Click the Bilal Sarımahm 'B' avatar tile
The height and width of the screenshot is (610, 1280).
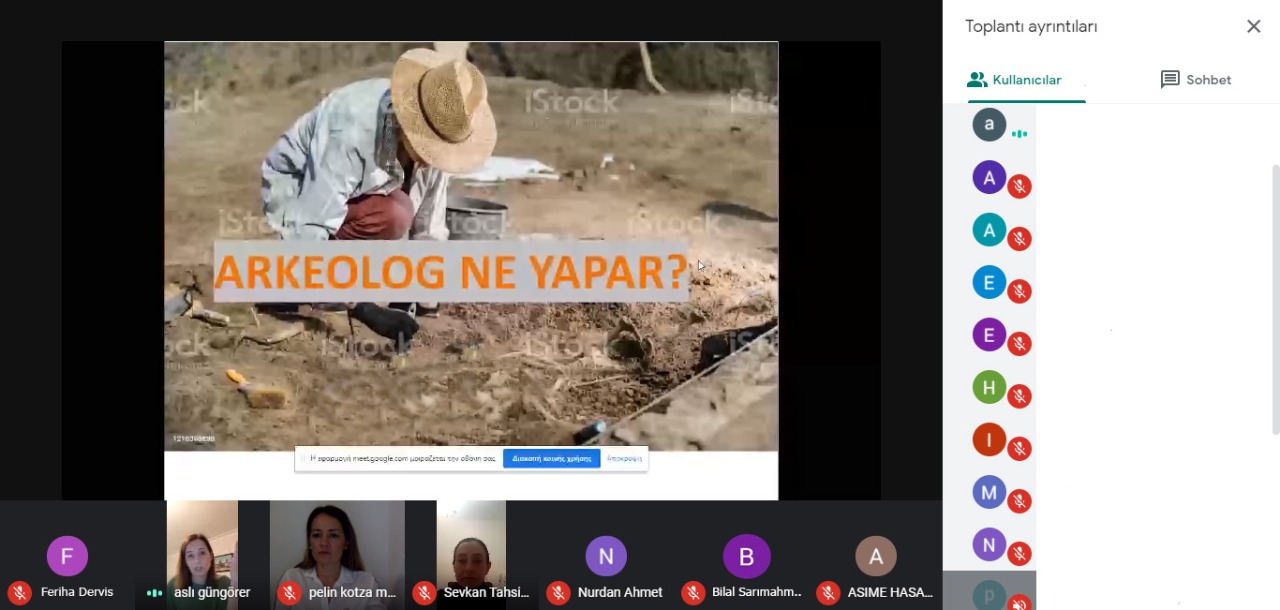[x=746, y=556]
